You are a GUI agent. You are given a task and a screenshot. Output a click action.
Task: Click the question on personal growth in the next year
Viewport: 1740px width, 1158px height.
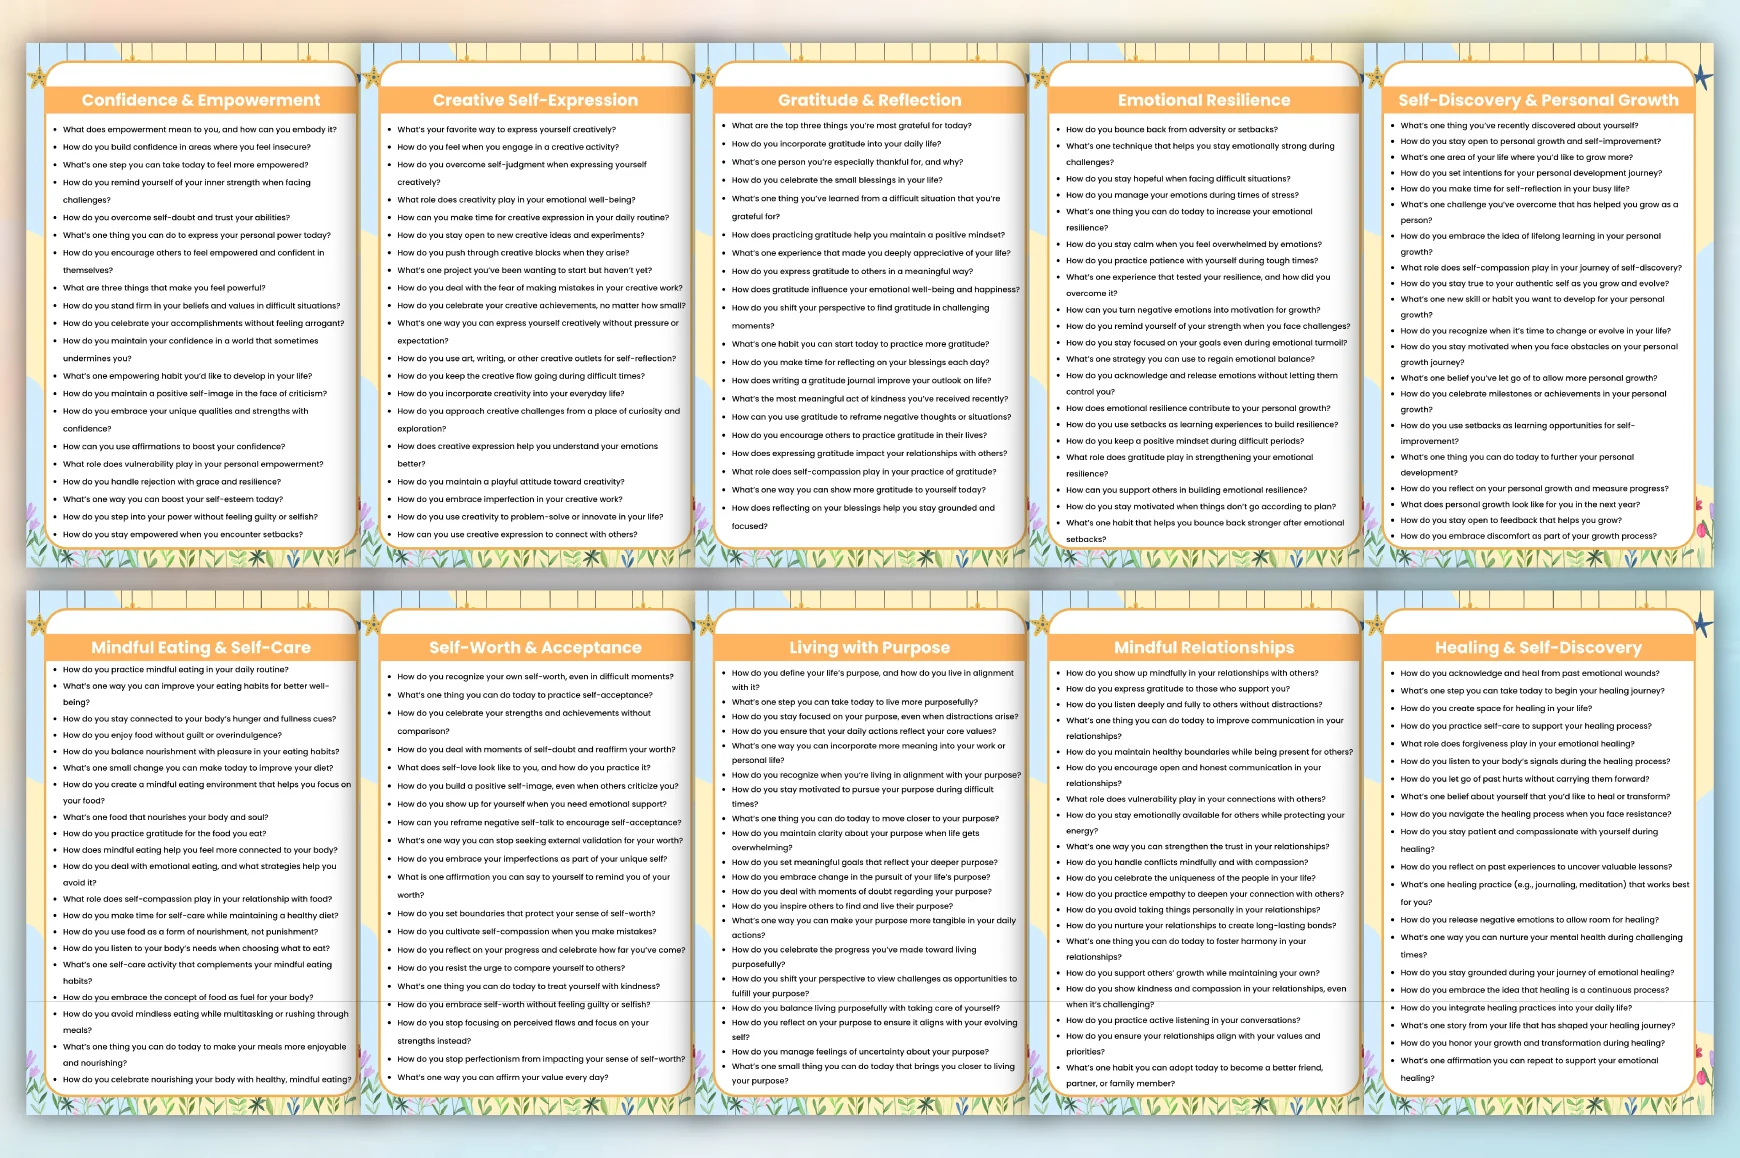tap(1520, 504)
